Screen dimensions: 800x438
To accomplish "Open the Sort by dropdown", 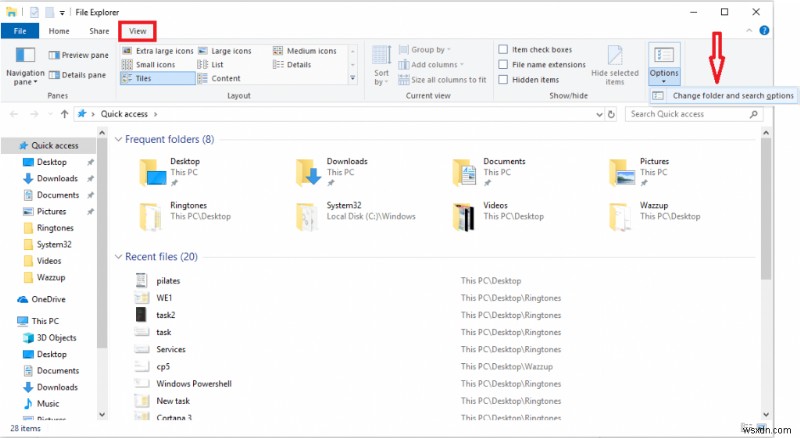I will (x=381, y=65).
